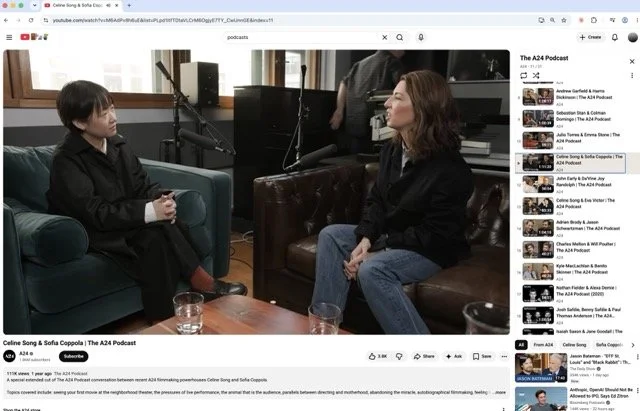Reload the page with refresh icon

pos(31,20)
